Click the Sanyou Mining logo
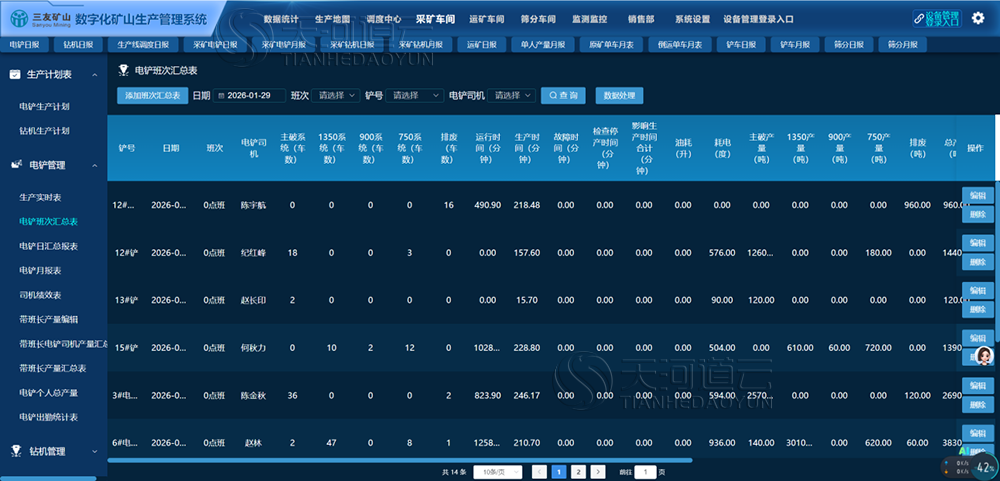The height and width of the screenshot is (481, 1000). point(40,19)
